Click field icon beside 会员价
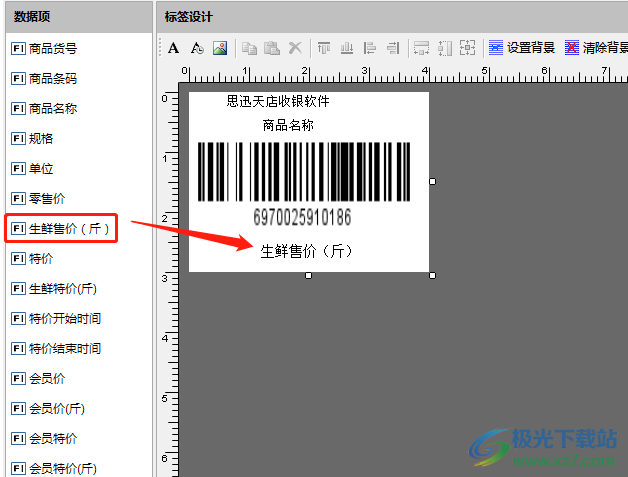Image resolution: width=628 pixels, height=477 pixels. coord(18,378)
